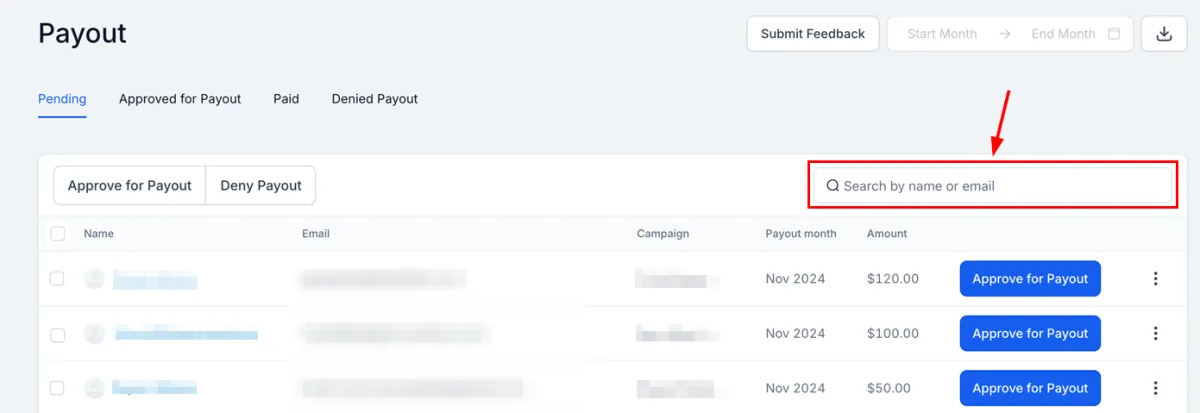Switch to the Paid tab
Image resolution: width=1200 pixels, height=413 pixels.
[286, 99]
